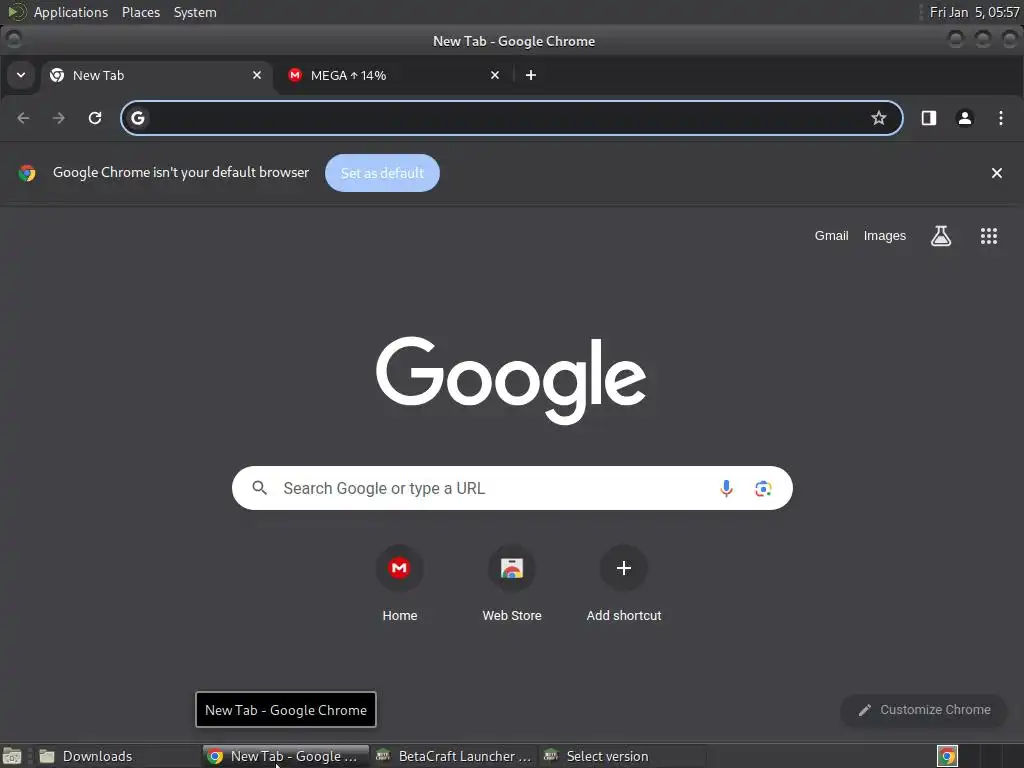Select New Tab - Google taskbar entry
1024x768 pixels.
tap(285, 756)
